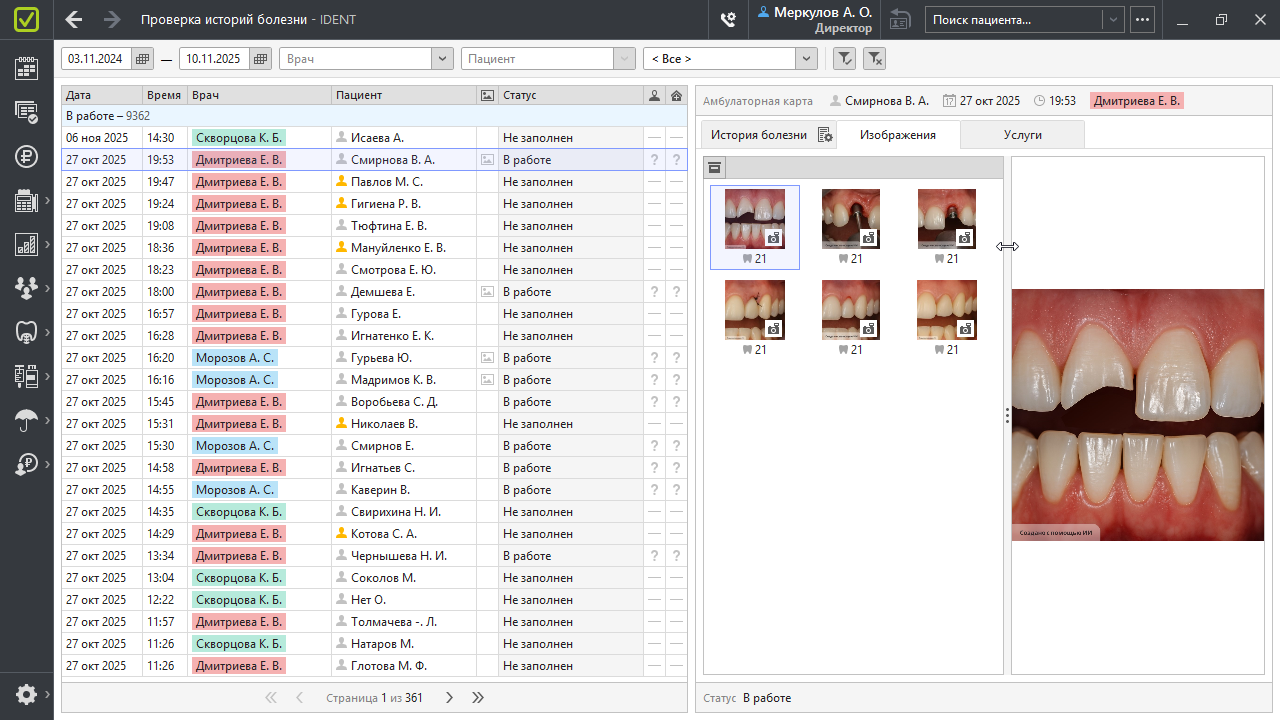Jump to last page of results
The width and height of the screenshot is (1280, 720).
pos(478,697)
